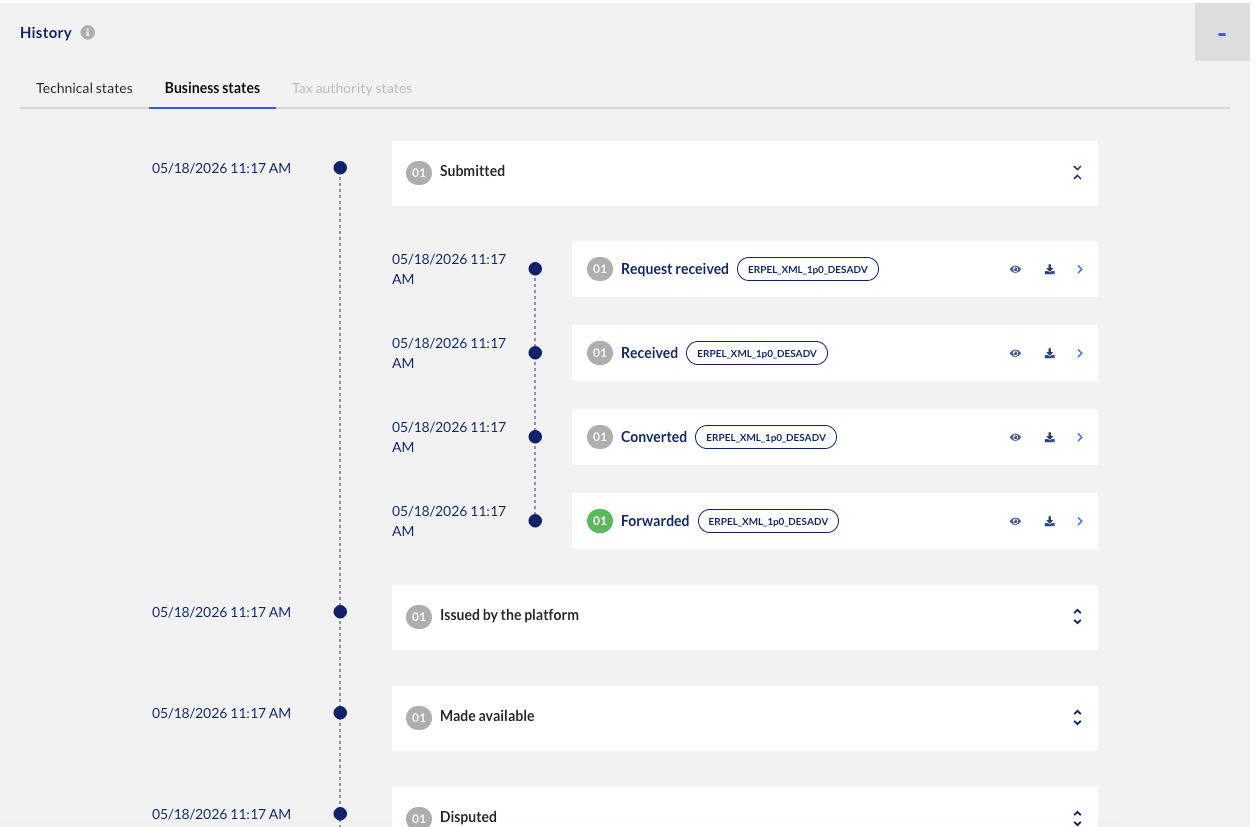Collapse the History panel with minus button
Image resolution: width=1258 pixels, height=827 pixels.
[x=1222, y=34]
